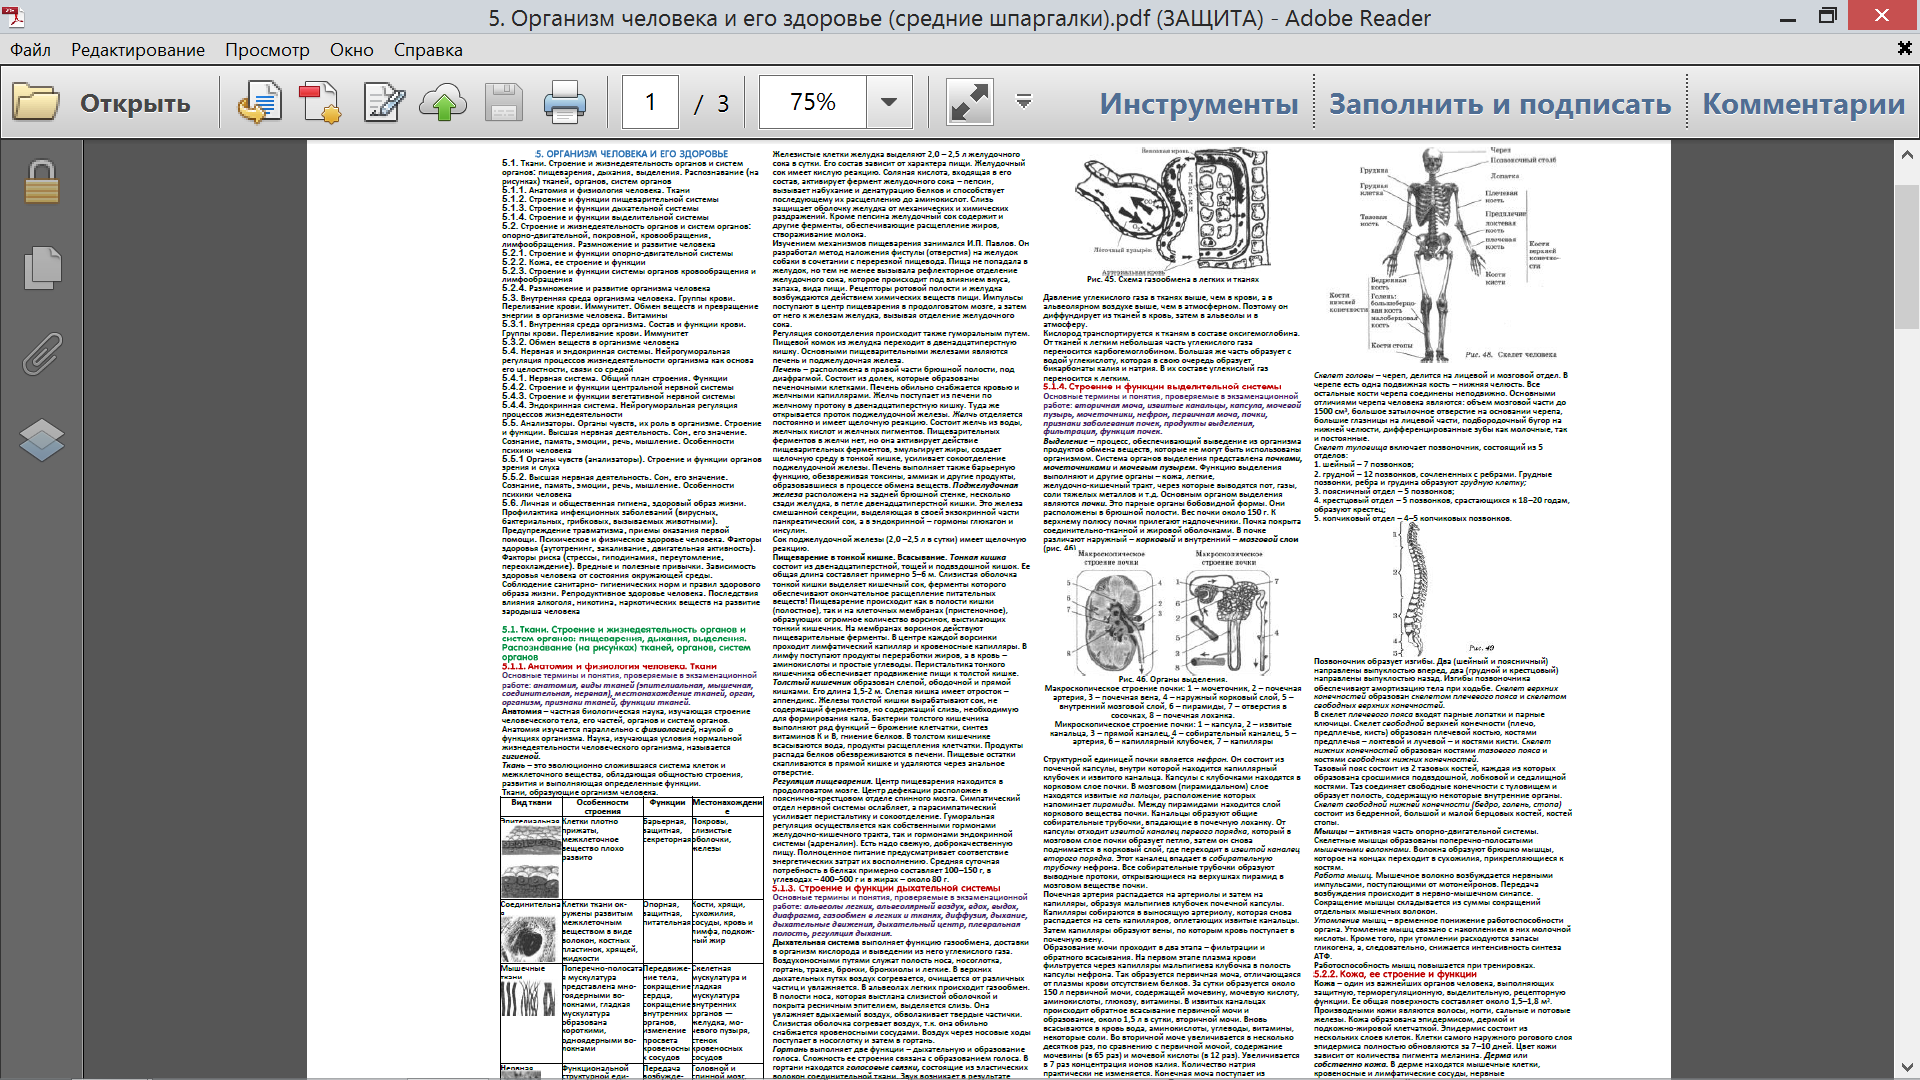Click the vertical scrollbar thumb
Viewport: 1920px width, 1080px height.
click(1907, 257)
